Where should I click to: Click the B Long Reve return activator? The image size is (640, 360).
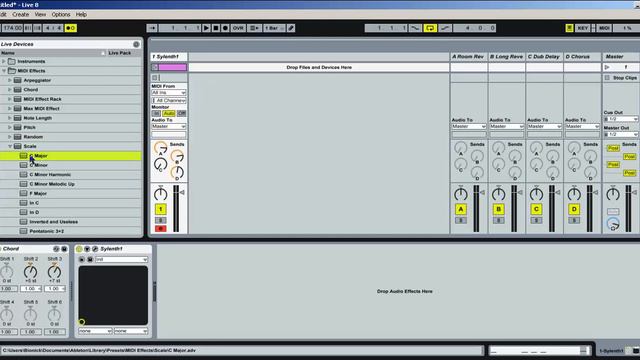[x=498, y=209]
